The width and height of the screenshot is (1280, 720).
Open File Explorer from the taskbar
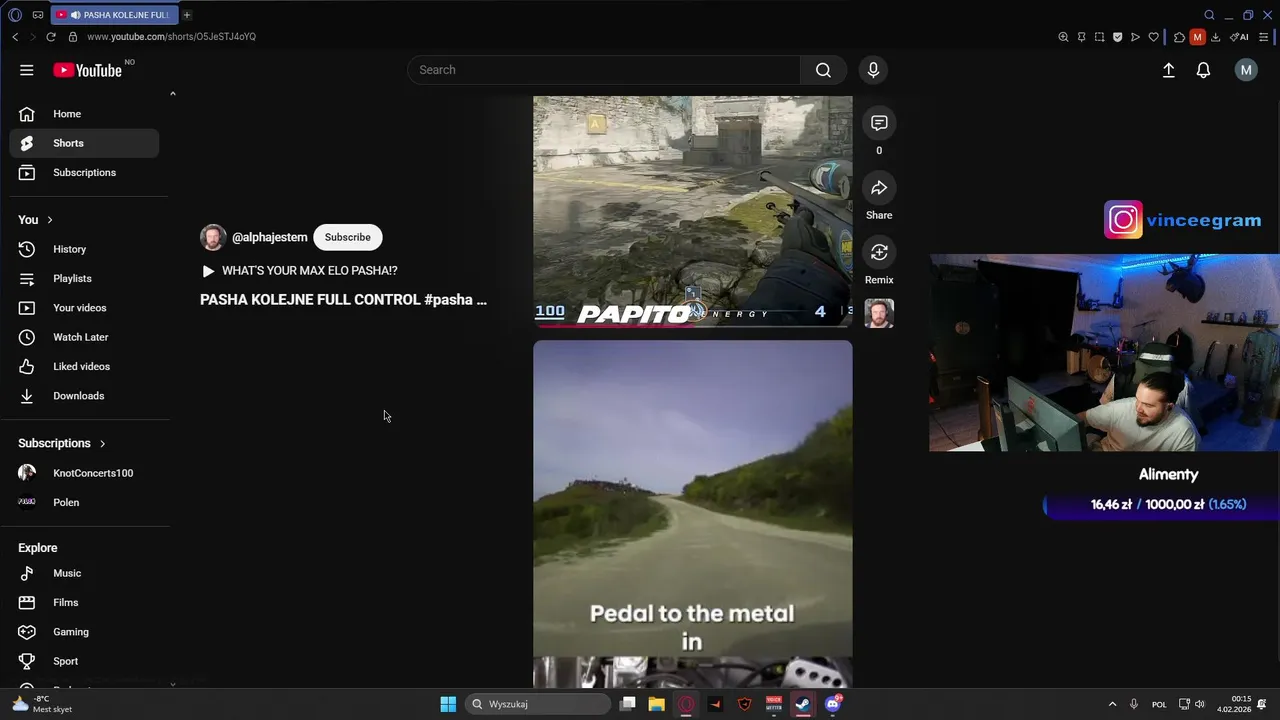click(656, 704)
